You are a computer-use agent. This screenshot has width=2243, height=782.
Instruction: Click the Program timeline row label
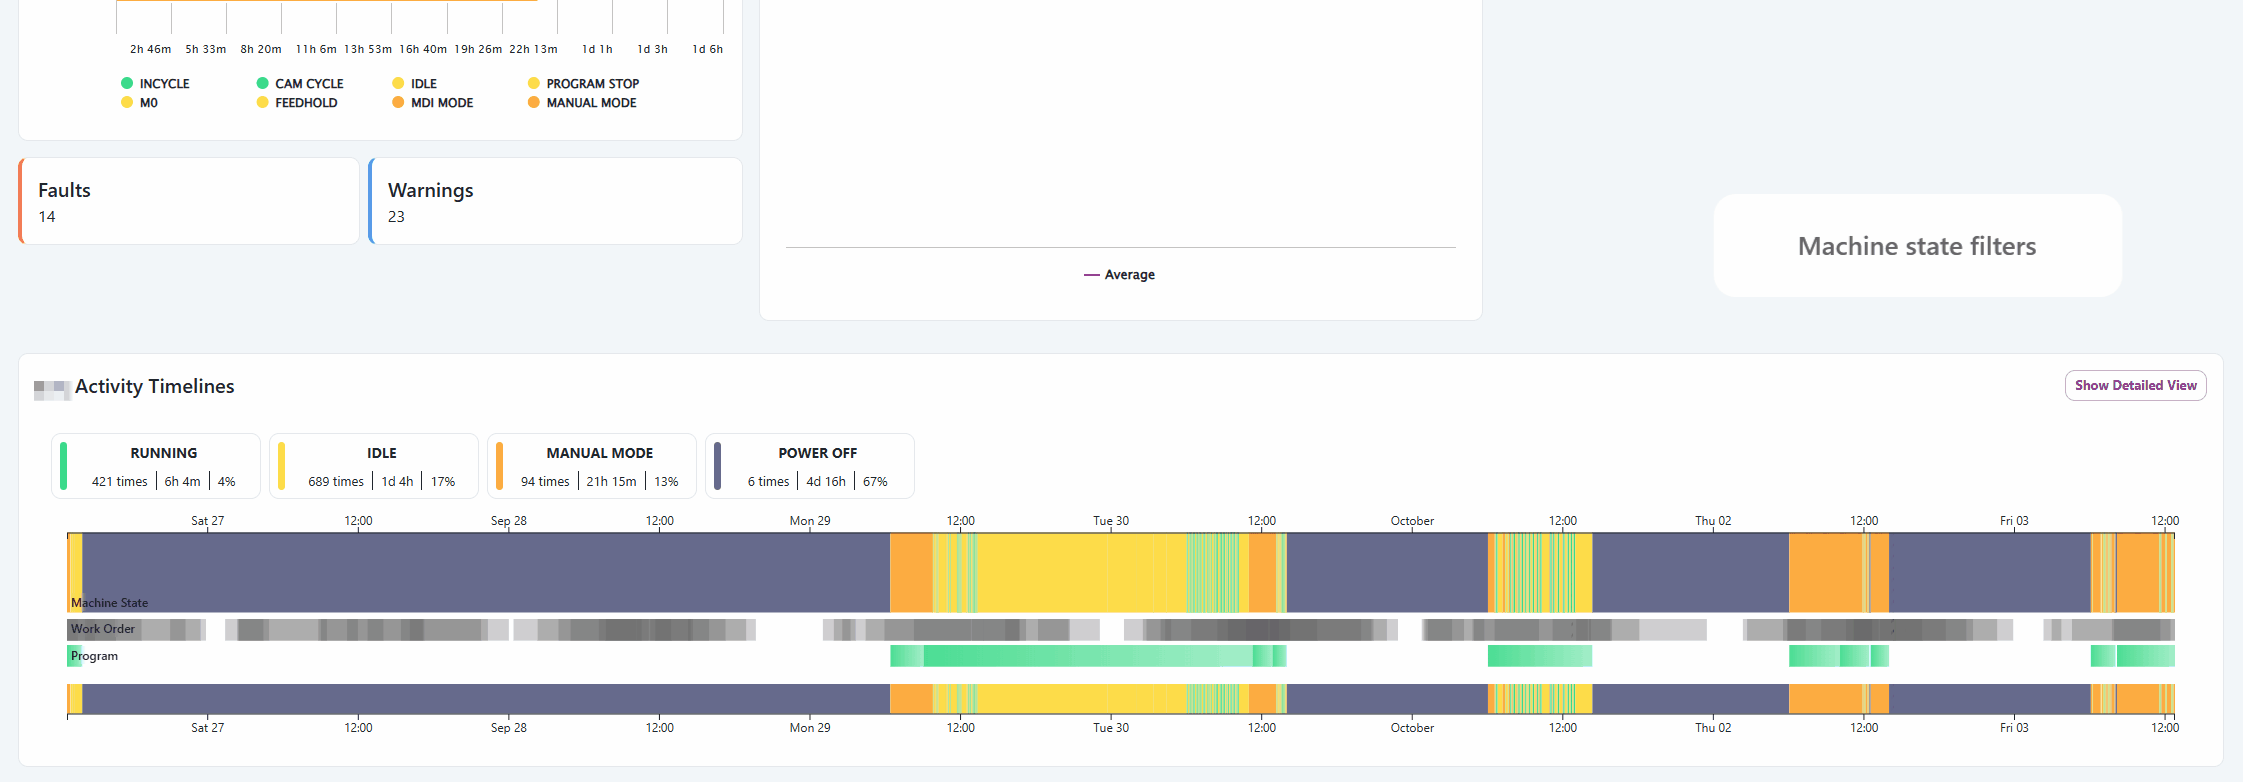point(94,656)
